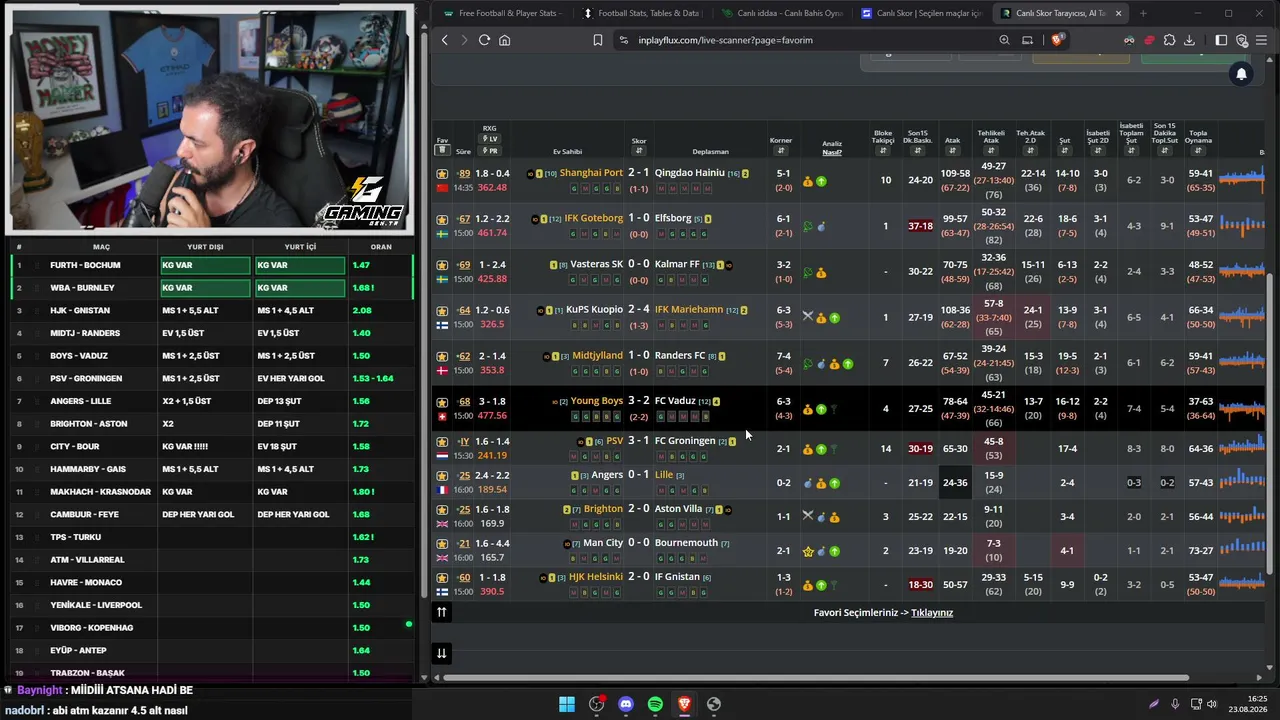Toggle favorite star for IFK Goteborg match
The width and height of the screenshot is (1280, 720).
tap(442, 219)
